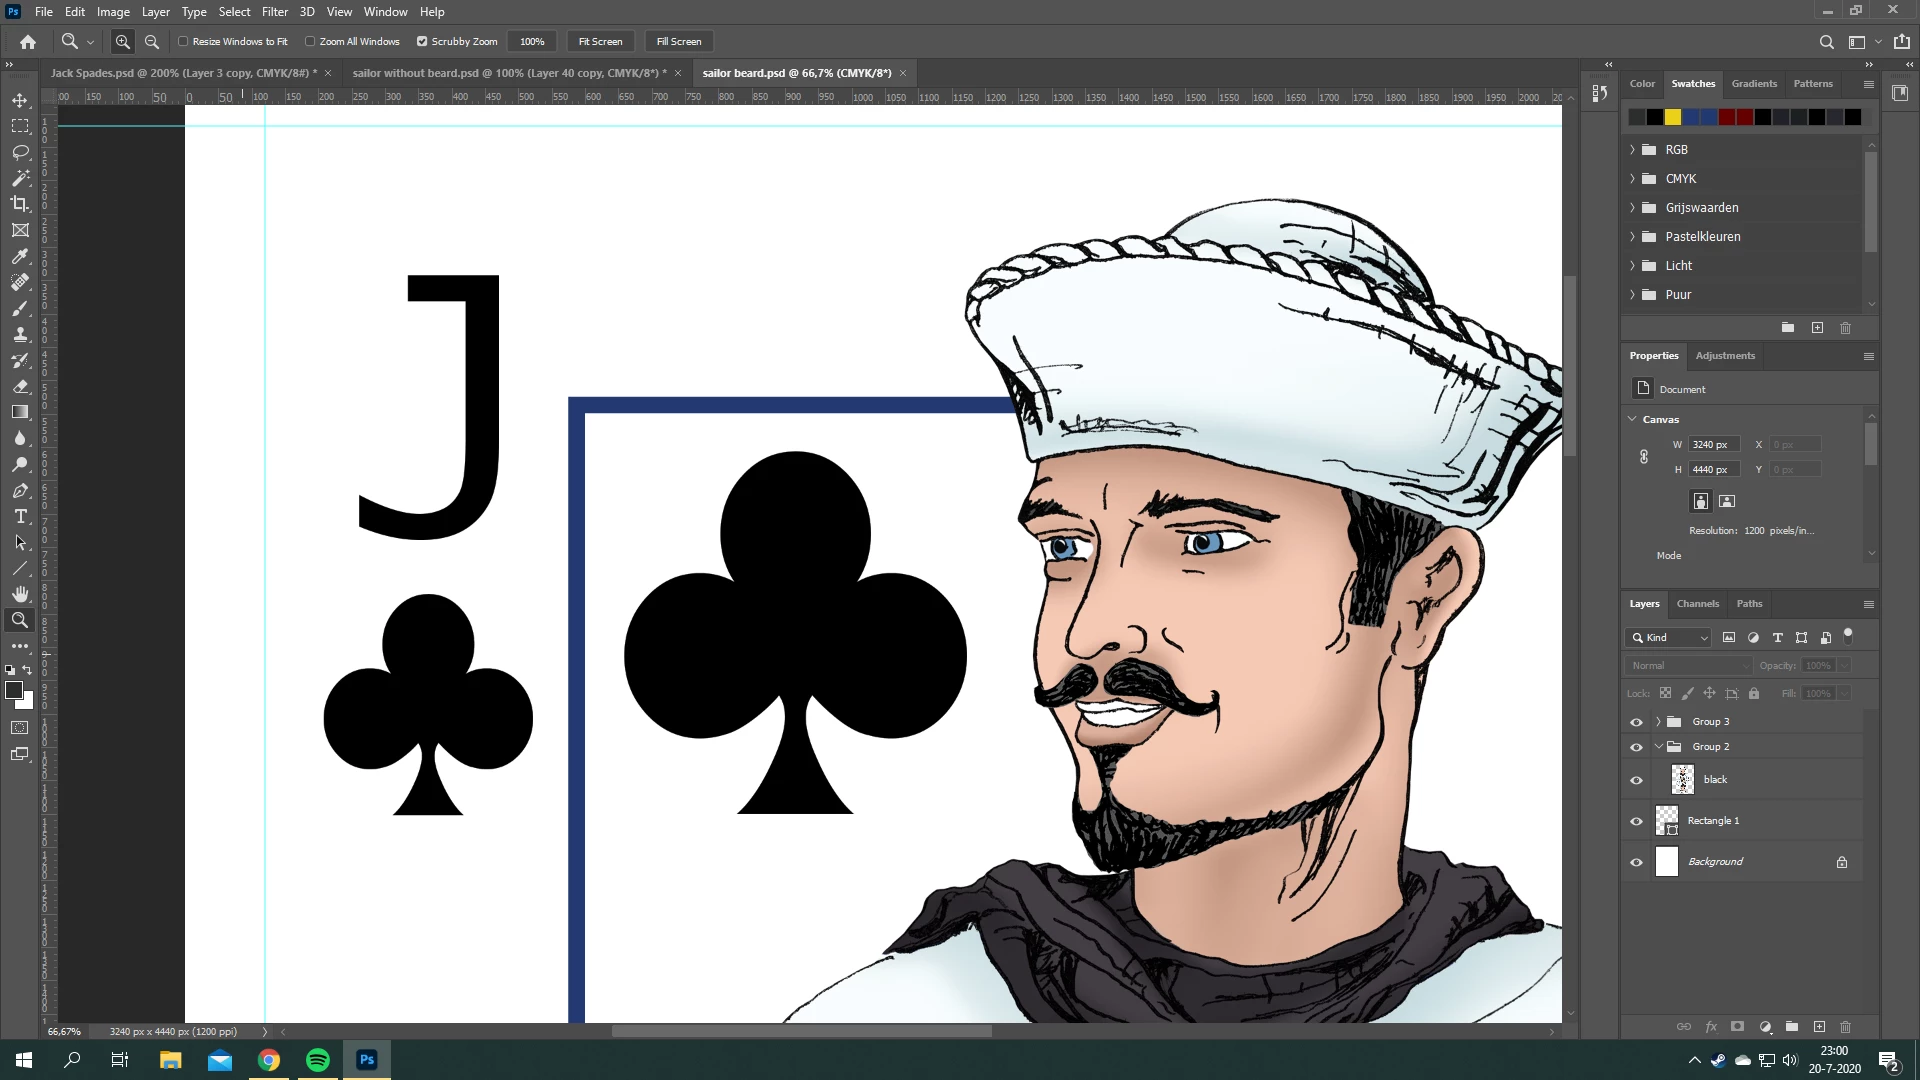Click the Zoom Out magnifier icon
Screen dimensions: 1920x1080
pos(152,41)
